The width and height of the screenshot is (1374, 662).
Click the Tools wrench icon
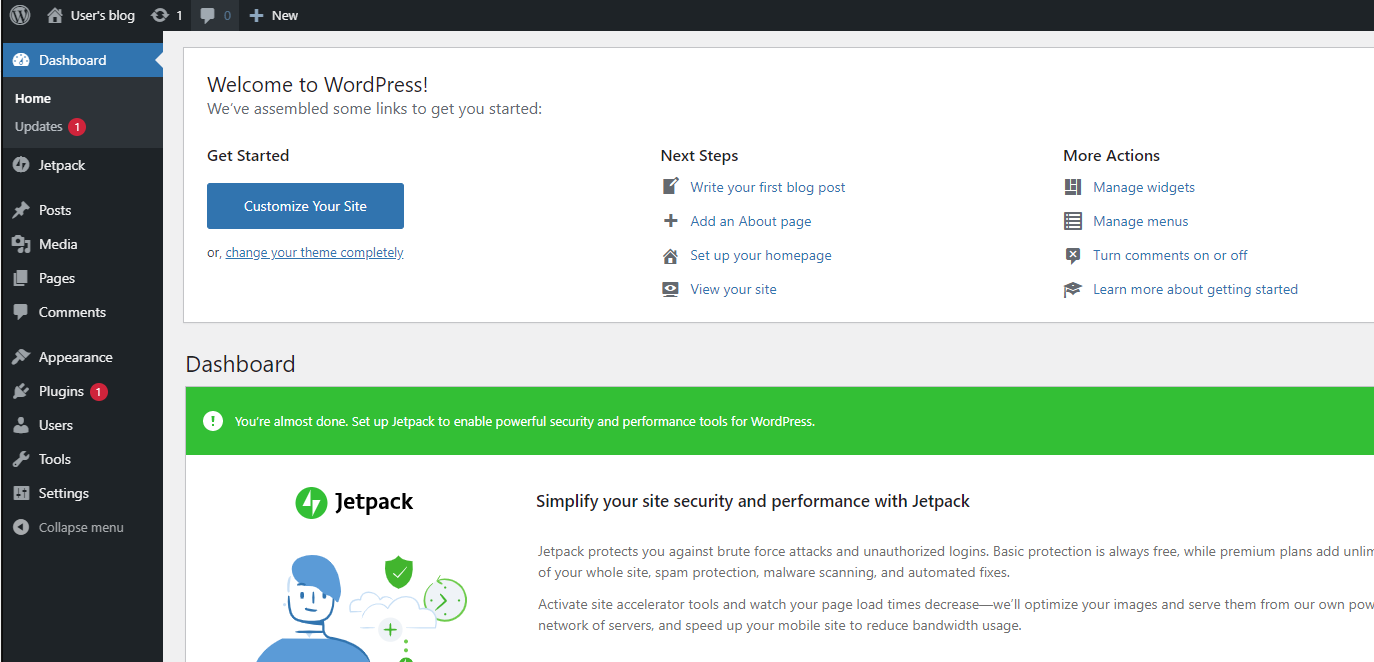pos(21,459)
